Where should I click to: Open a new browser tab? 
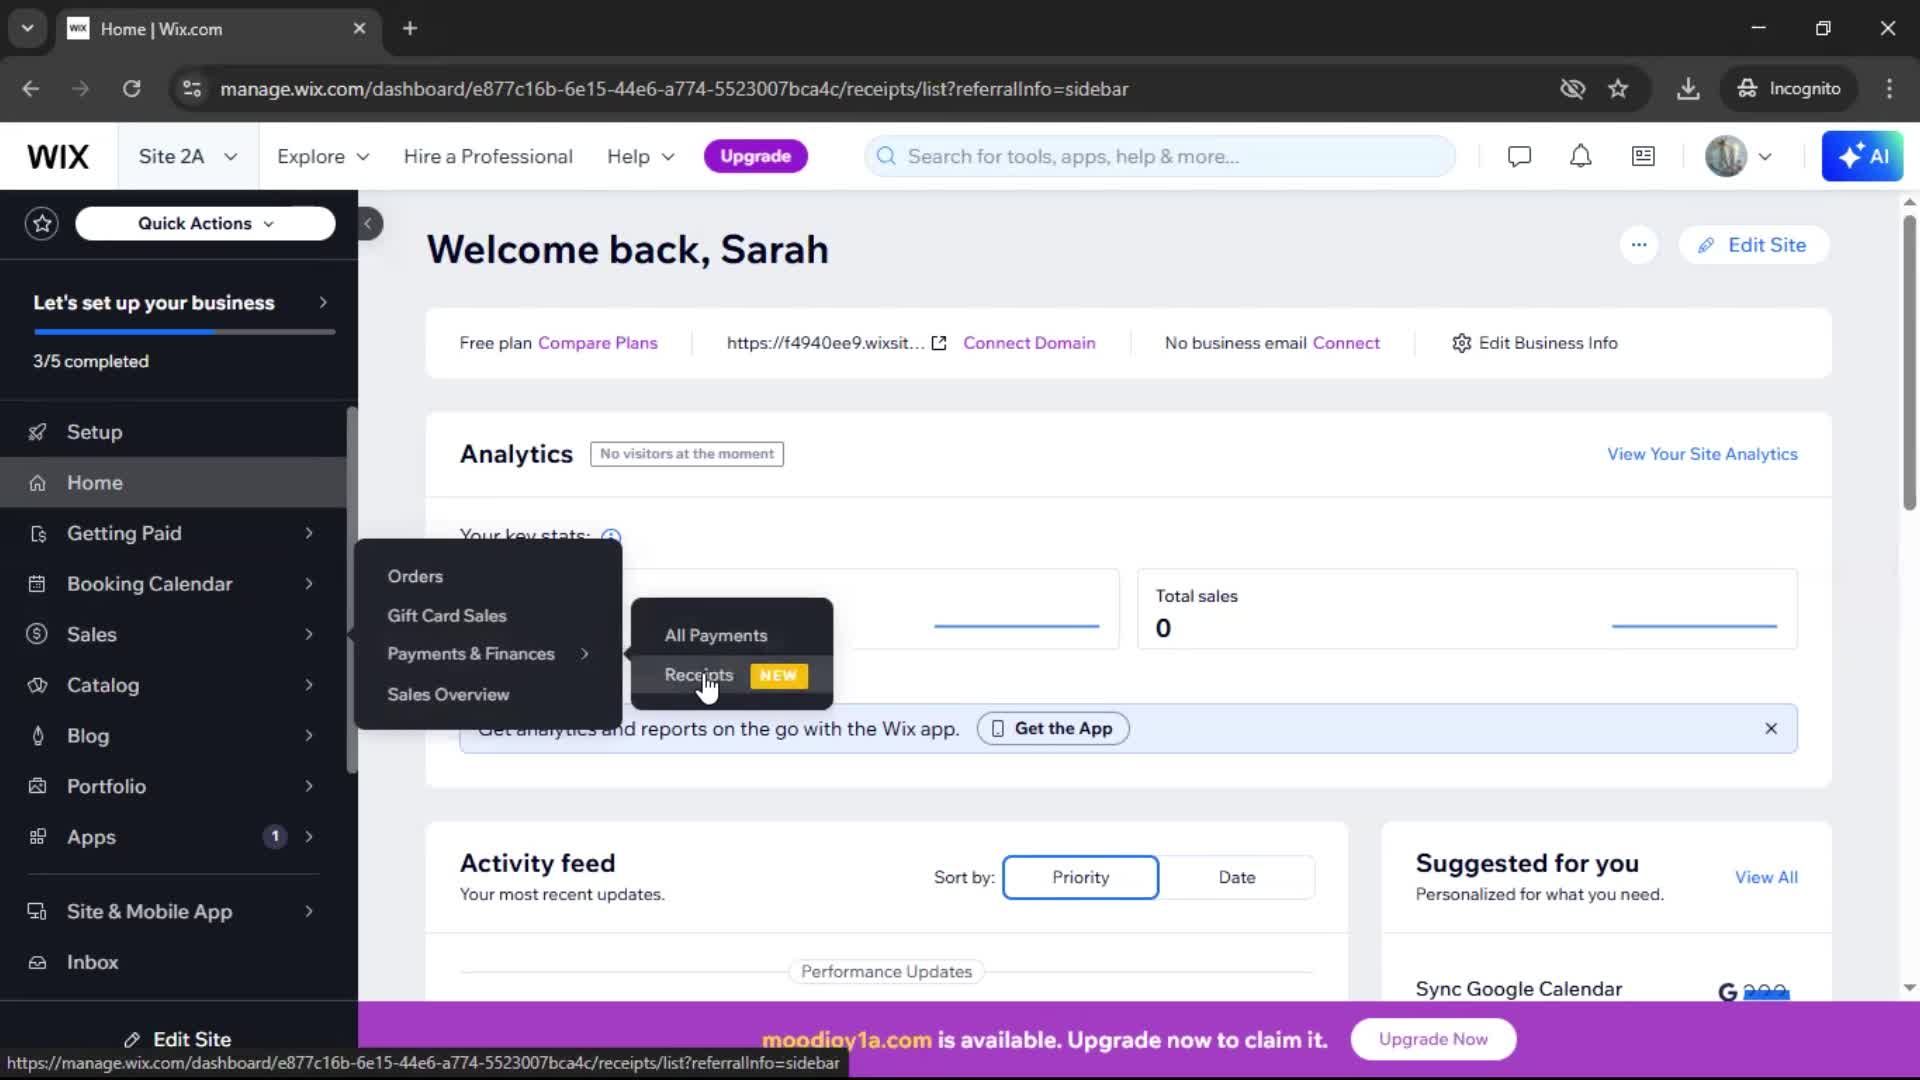point(410,28)
